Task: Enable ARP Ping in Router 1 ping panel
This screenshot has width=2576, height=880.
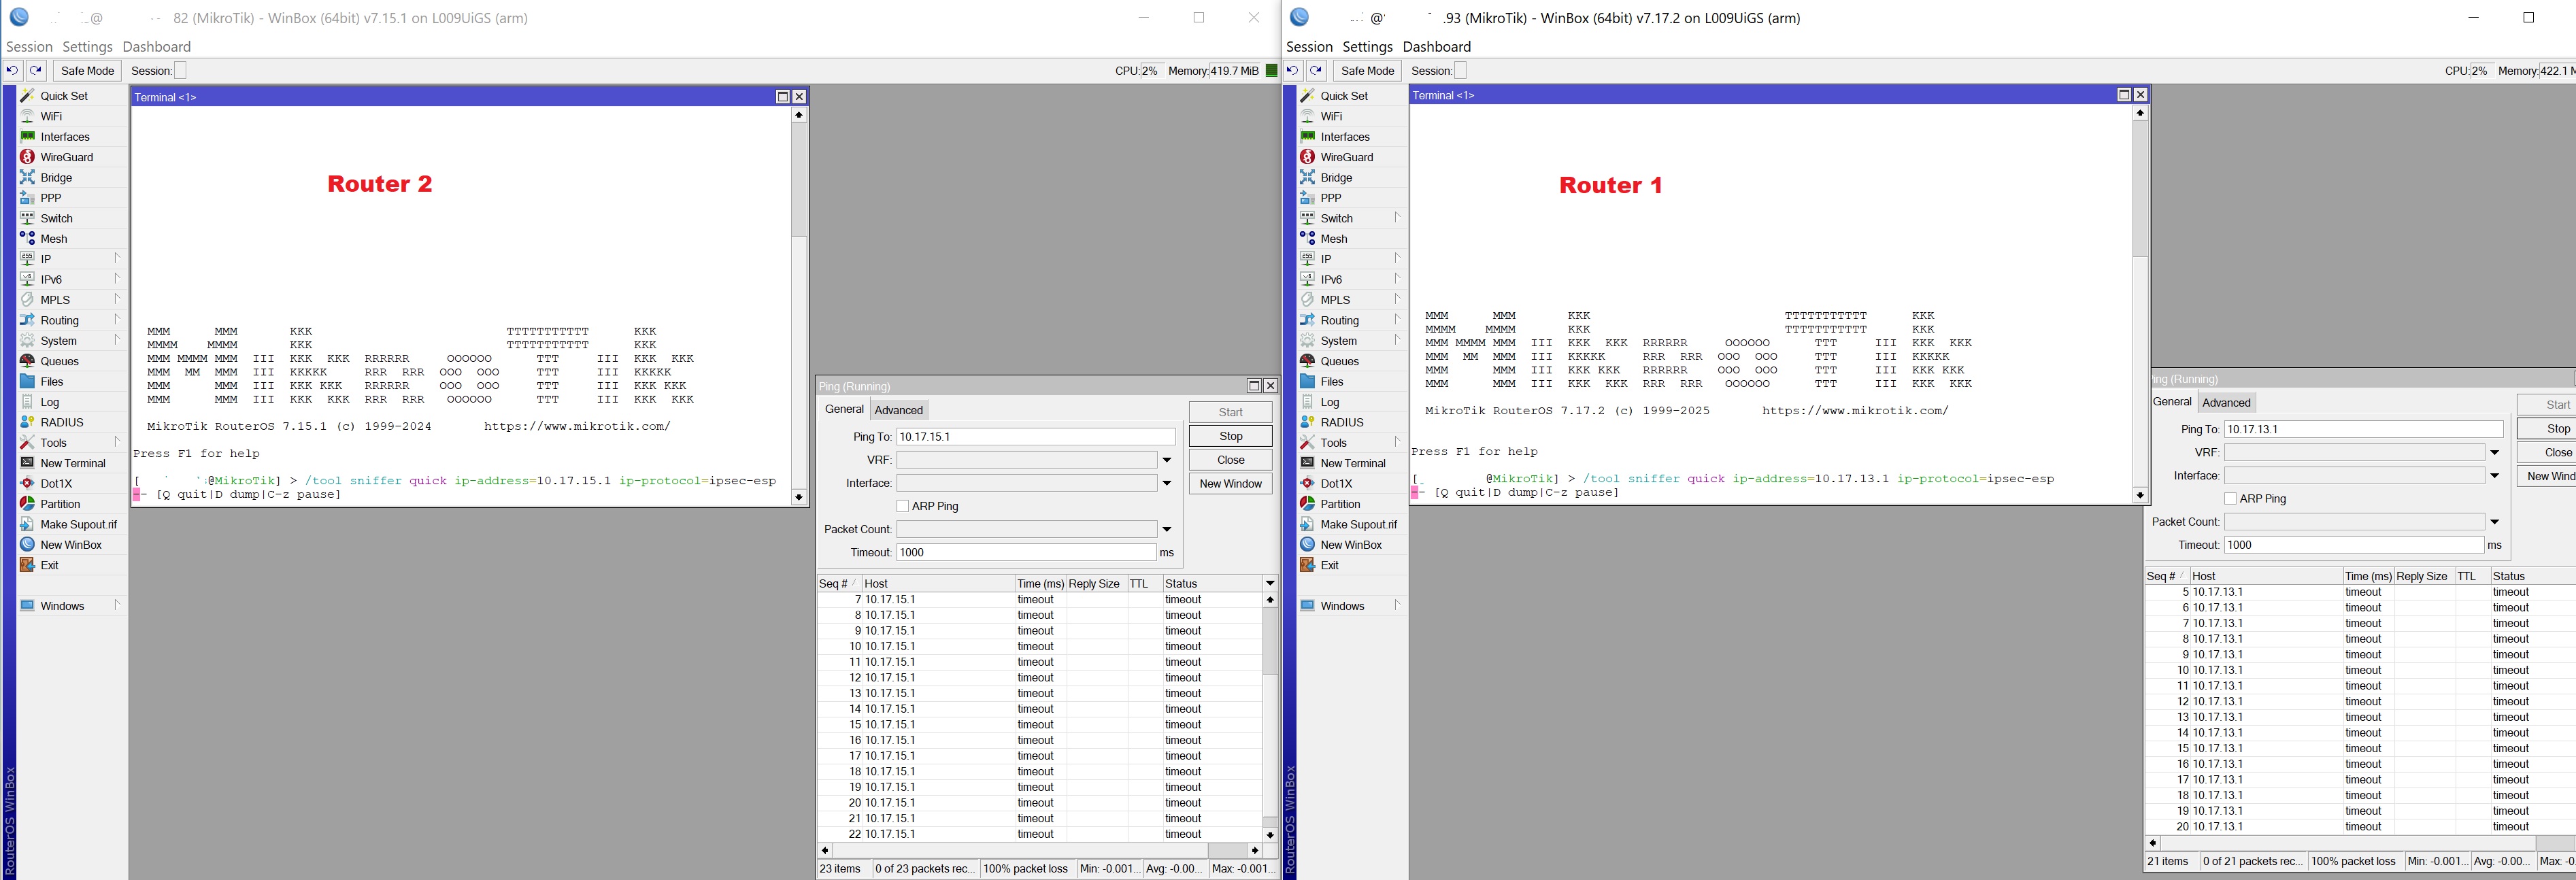Action: [2231, 498]
